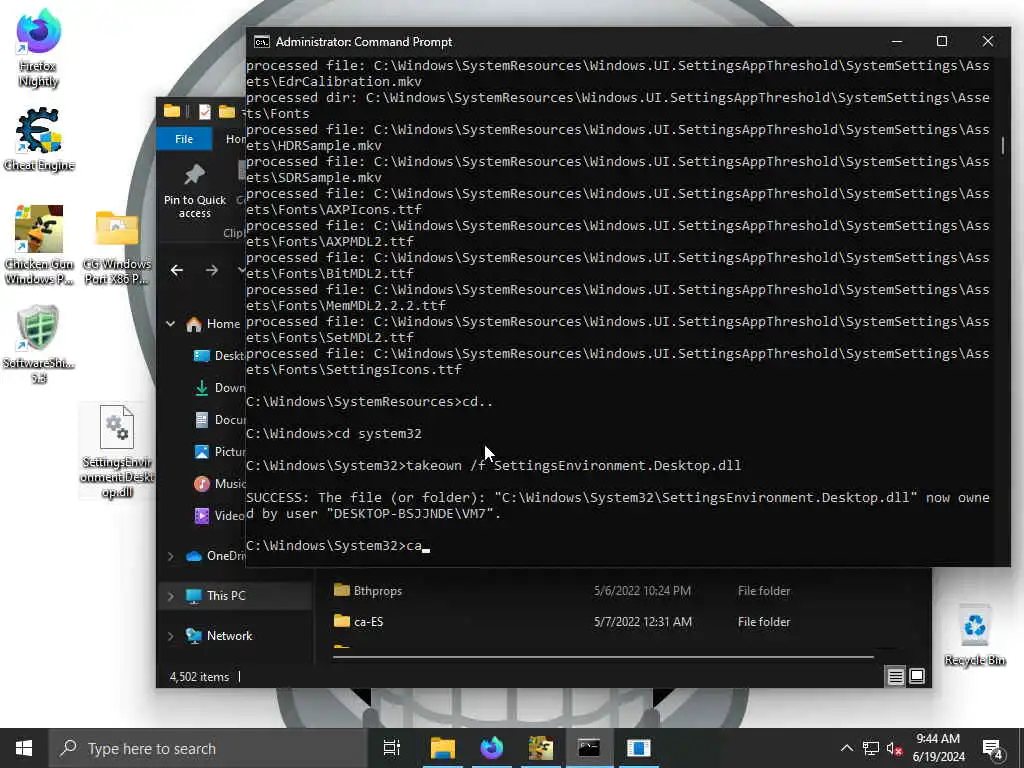Screen dimensions: 1024x768
Task: Open the Windows Start menu
Action: click(x=24, y=748)
